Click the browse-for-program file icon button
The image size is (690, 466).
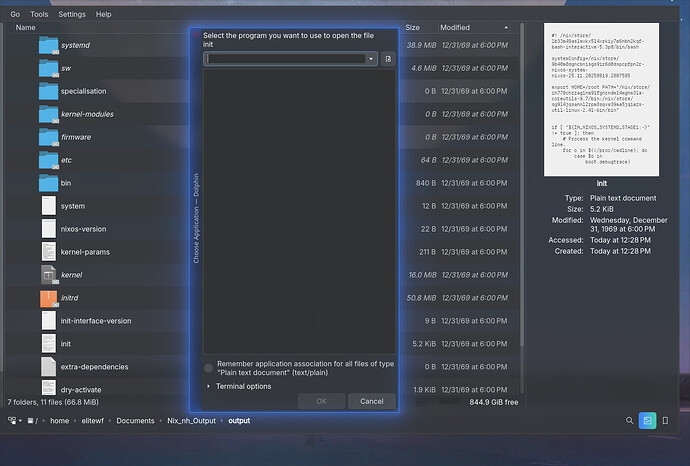coord(388,59)
